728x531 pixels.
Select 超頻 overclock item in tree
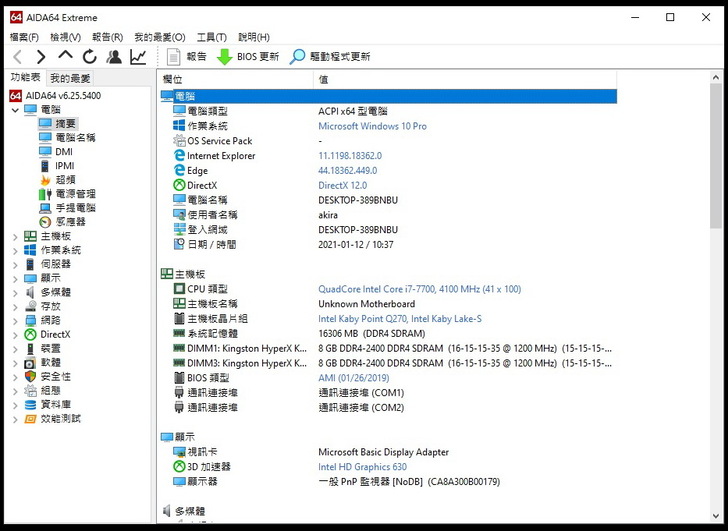[x=64, y=180]
